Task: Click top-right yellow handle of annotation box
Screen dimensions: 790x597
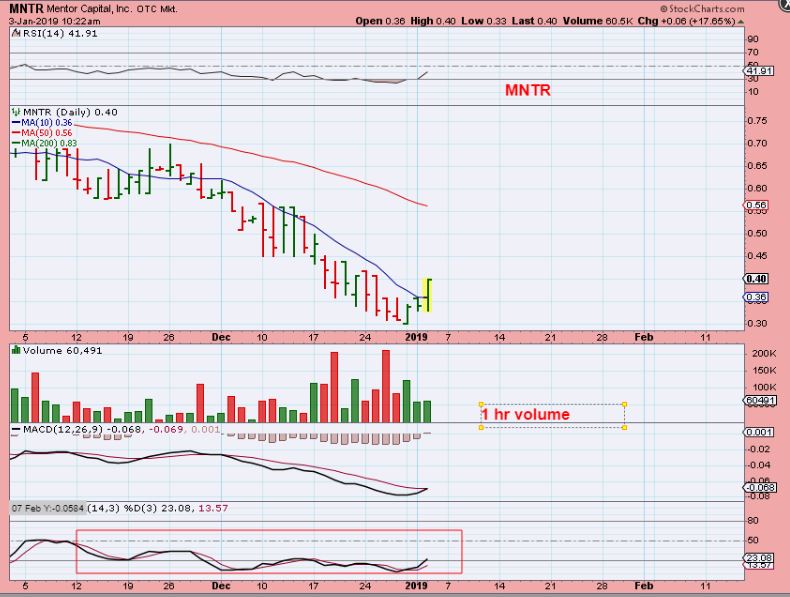Action: [x=625, y=404]
